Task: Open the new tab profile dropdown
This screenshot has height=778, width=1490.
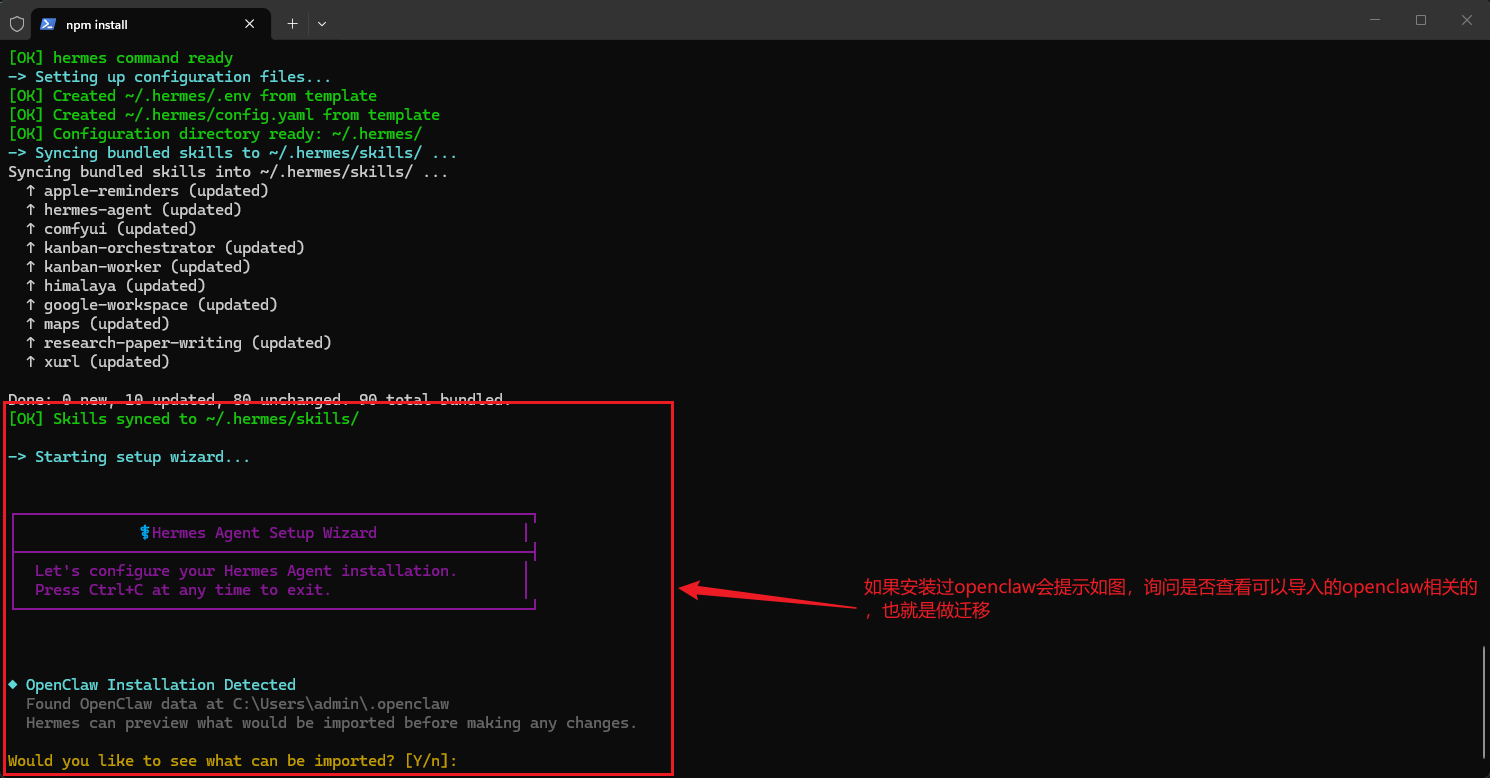Action: tap(322, 23)
